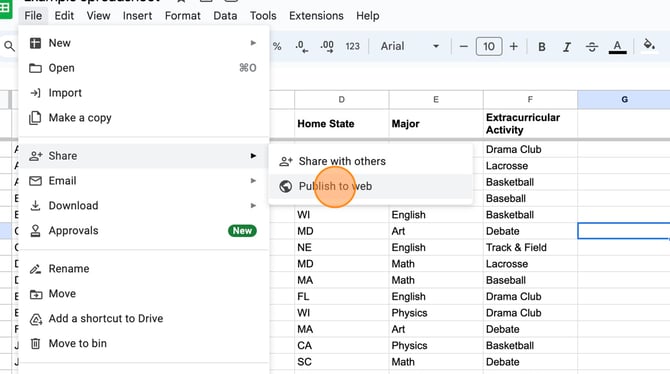Click the CA home state cell
670x374 pixels.
point(341,346)
